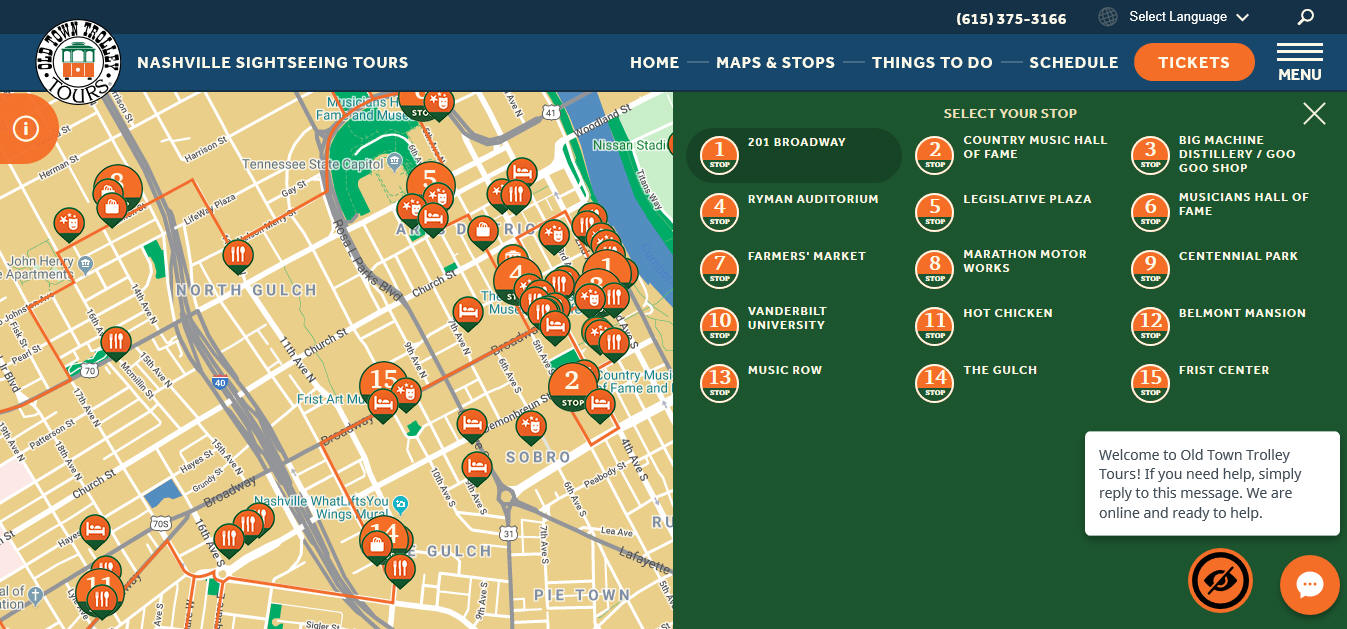The height and width of the screenshot is (629, 1347).
Task: Click Nashville Sightseeing Tours title
Action: [x=273, y=62]
